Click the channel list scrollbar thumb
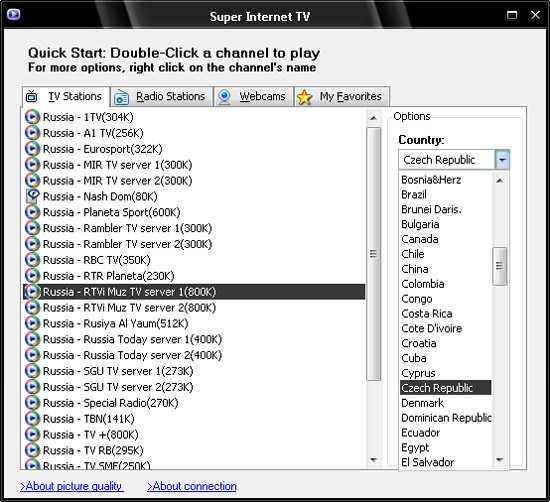The height and width of the screenshot is (502, 550). [374, 254]
